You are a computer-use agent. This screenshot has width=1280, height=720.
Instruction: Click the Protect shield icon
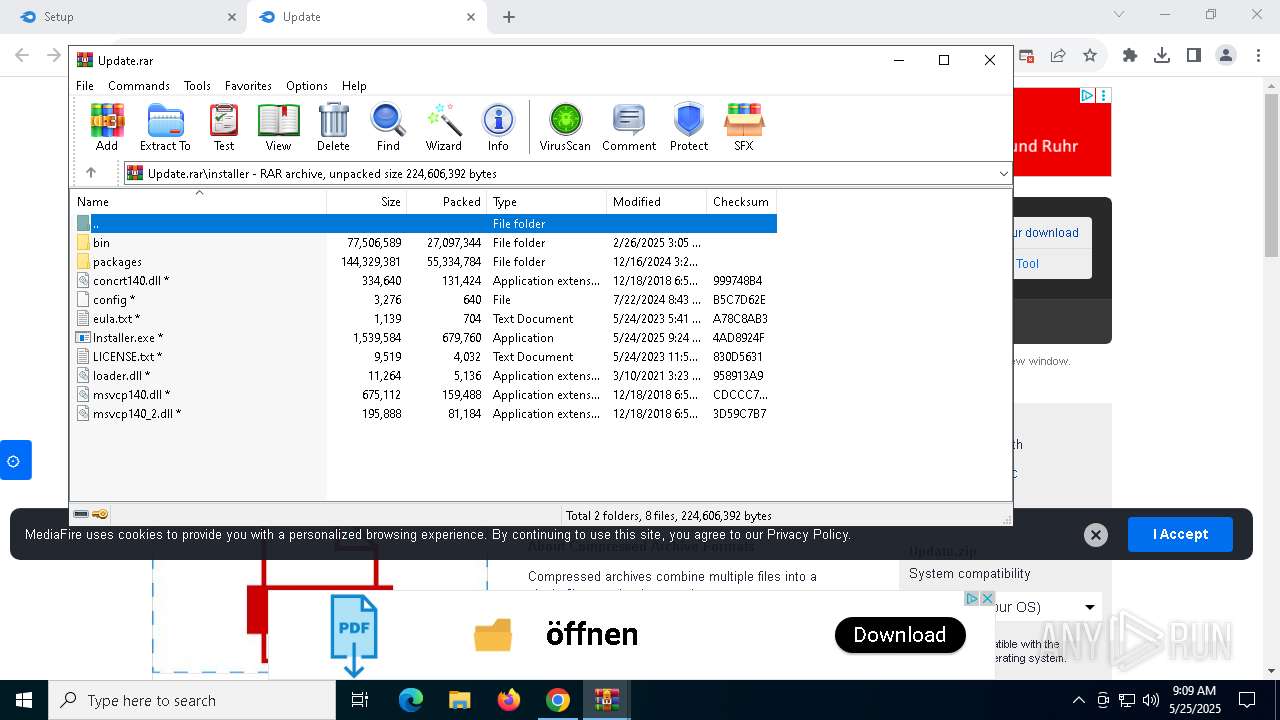689,127
